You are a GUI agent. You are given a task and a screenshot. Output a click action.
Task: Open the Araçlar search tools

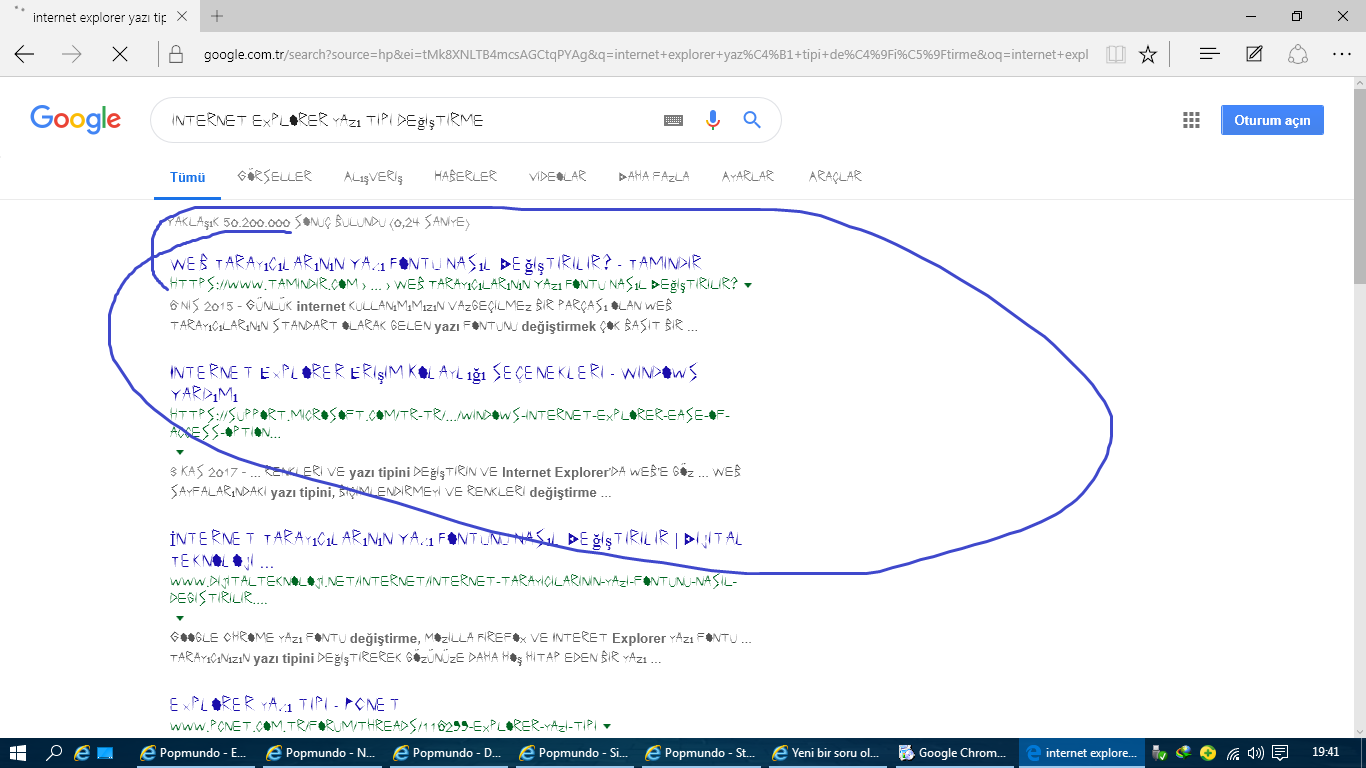[x=835, y=177]
